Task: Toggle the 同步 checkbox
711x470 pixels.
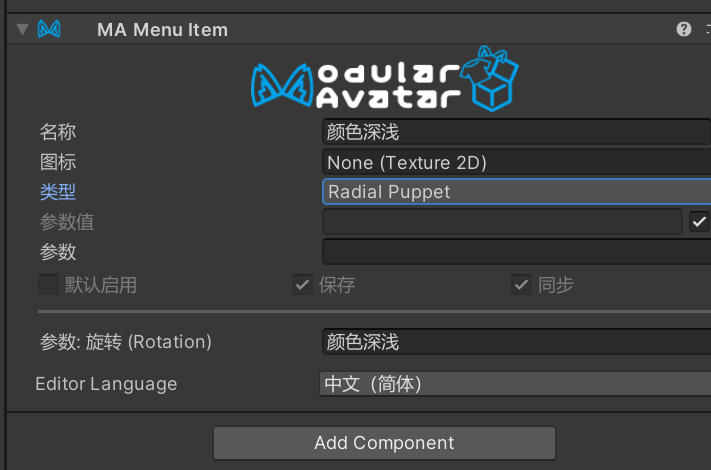Action: (x=520, y=284)
